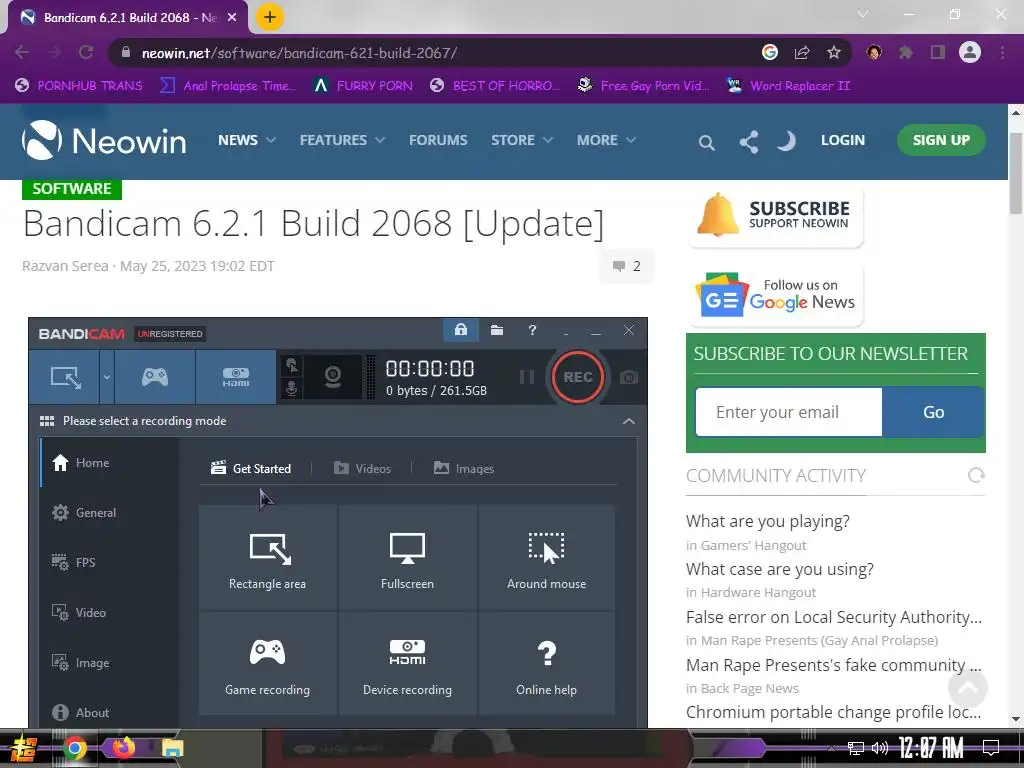Open About in the Bandicam sidebar
This screenshot has width=1024, height=768.
(108, 712)
